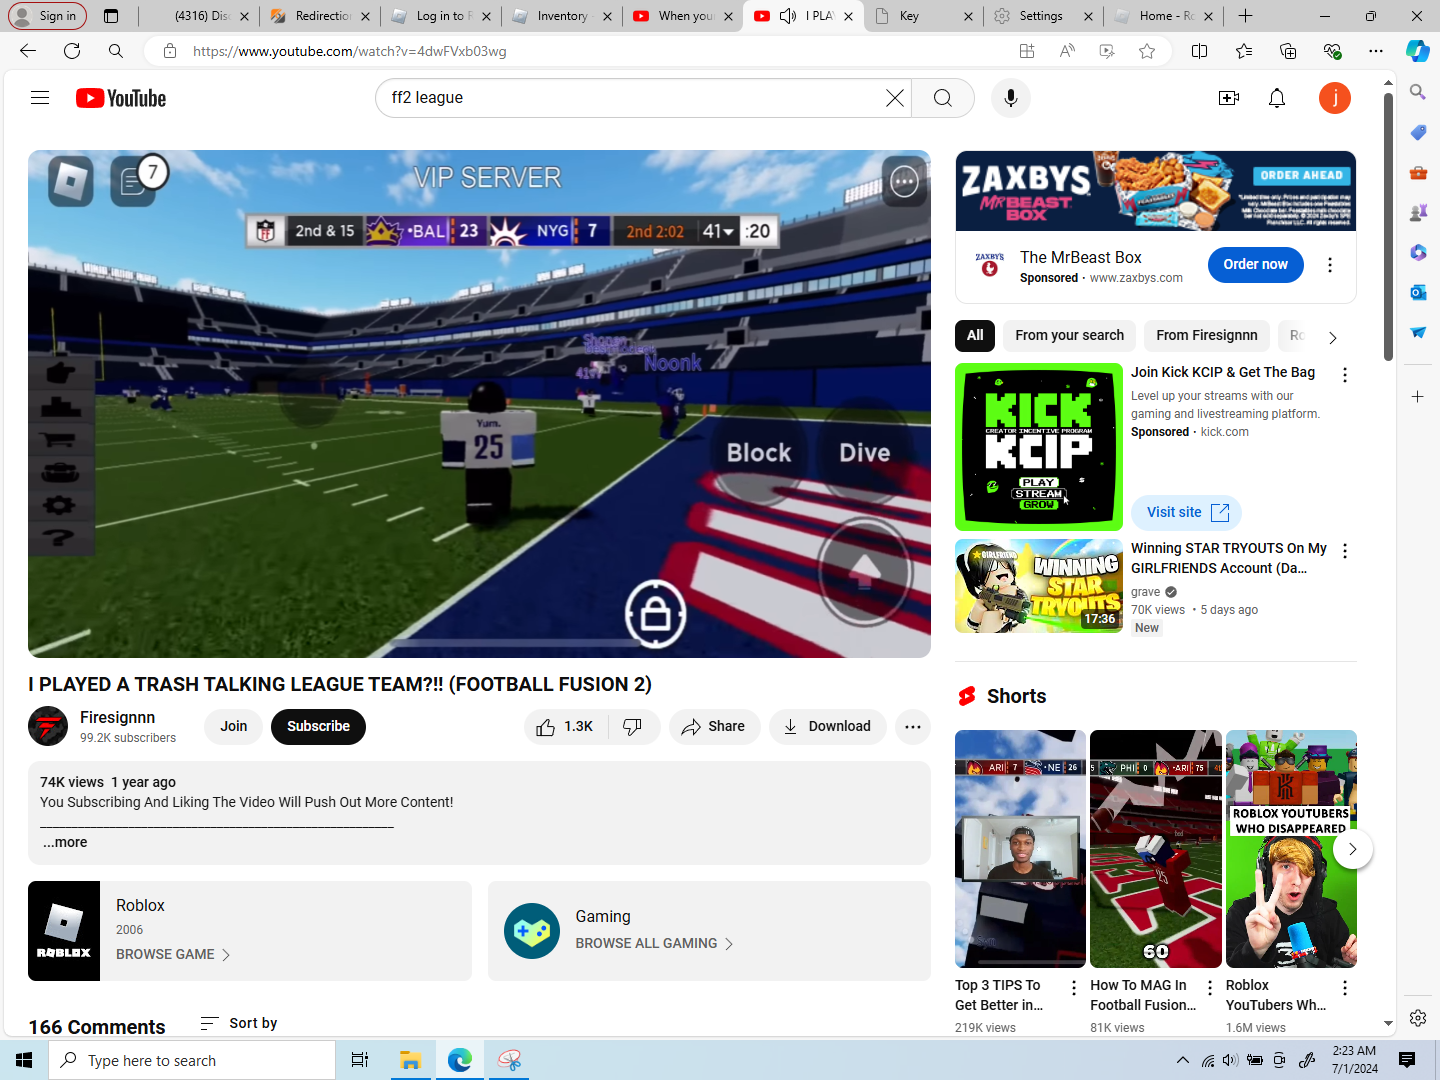Expand the video description with ...more

click(65, 842)
